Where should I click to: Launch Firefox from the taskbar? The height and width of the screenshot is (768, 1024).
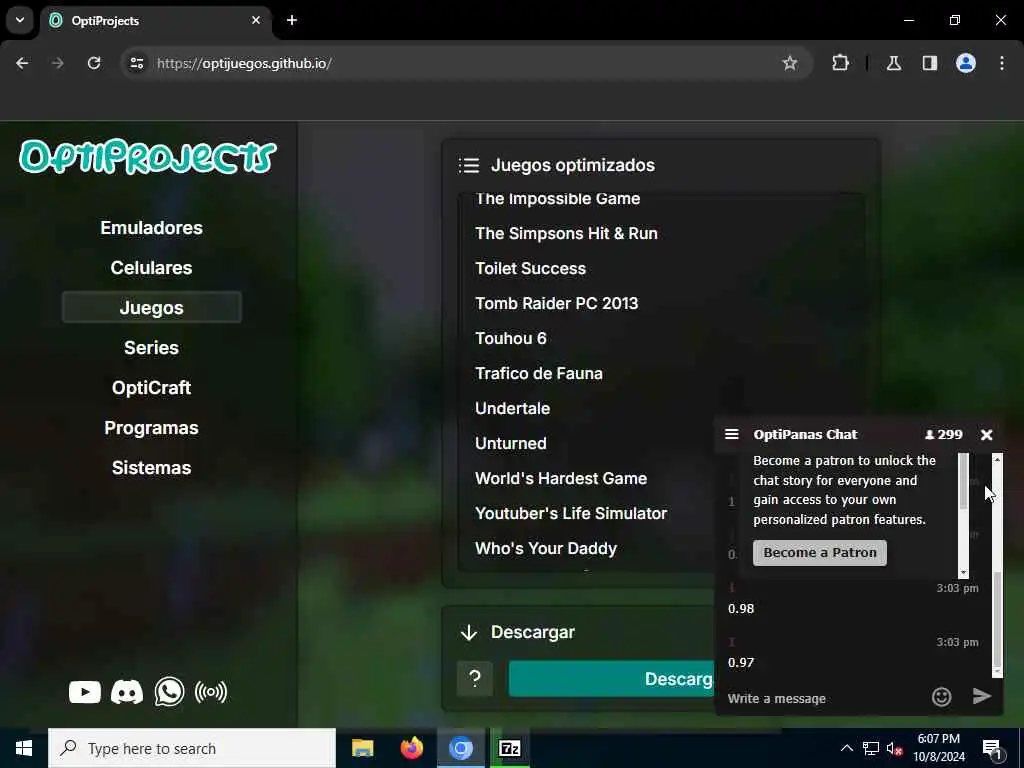411,748
